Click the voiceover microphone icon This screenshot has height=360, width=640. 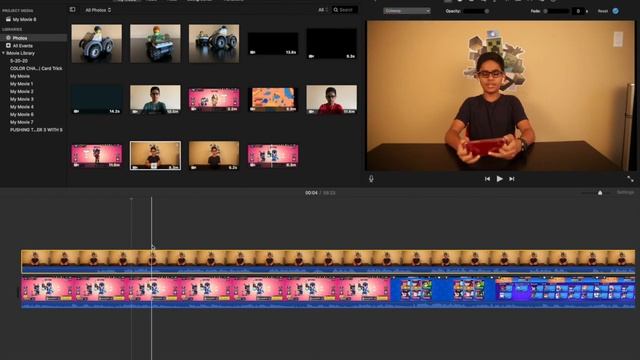coord(371,179)
